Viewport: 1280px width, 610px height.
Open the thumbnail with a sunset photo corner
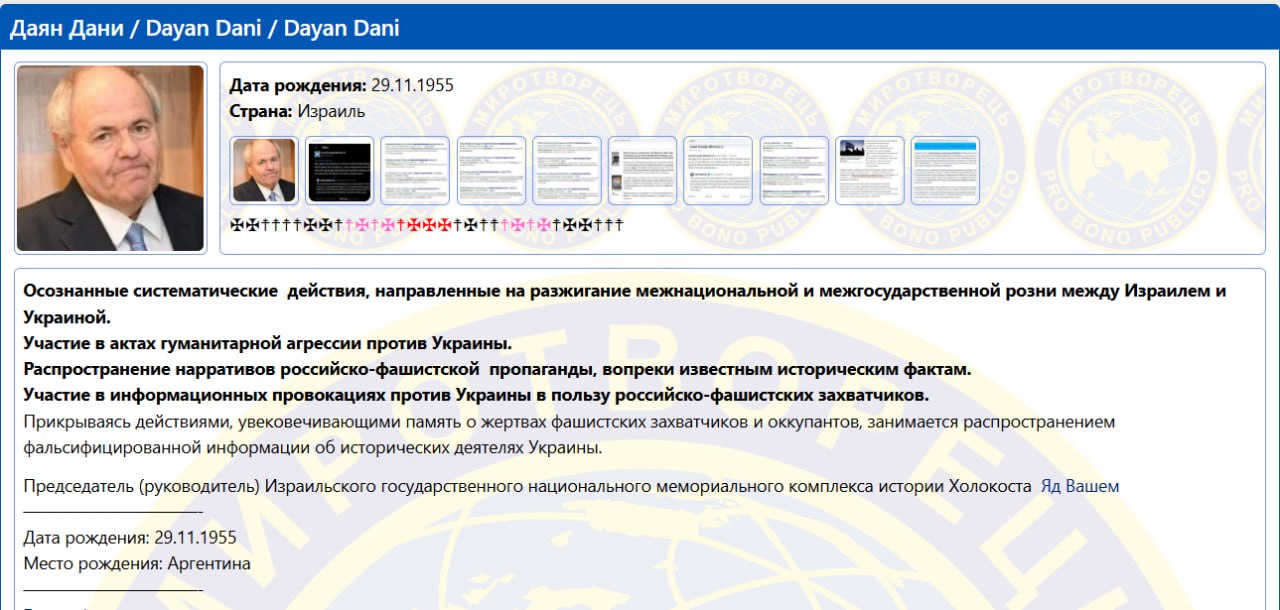click(x=870, y=170)
